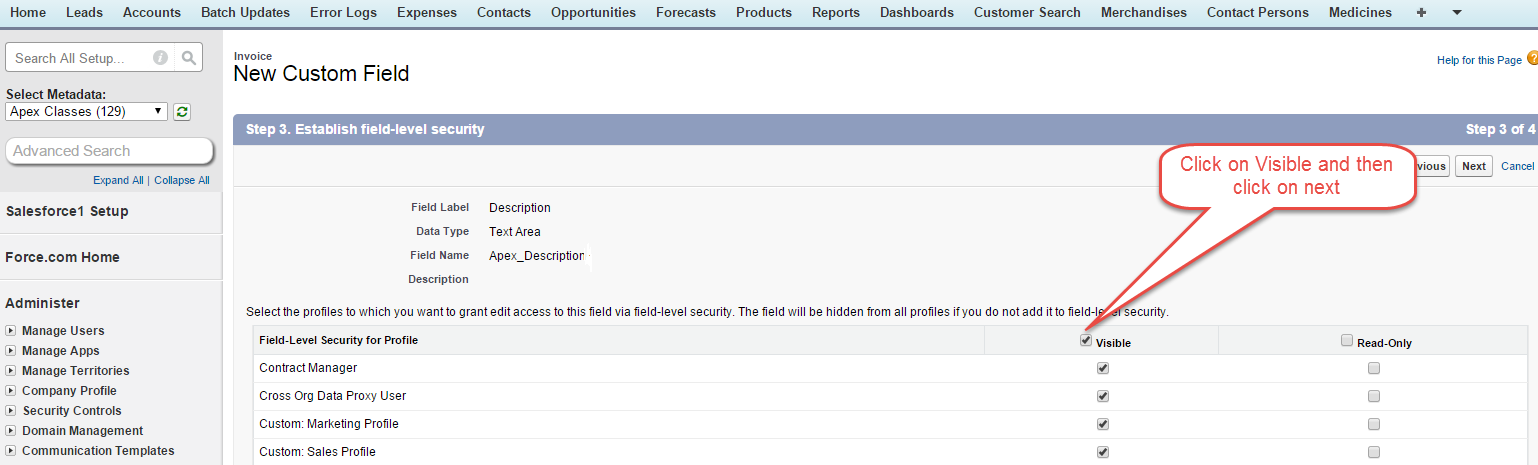Click the plus tab to add tabs
Screen dimensions: 1538x465
(1422, 13)
